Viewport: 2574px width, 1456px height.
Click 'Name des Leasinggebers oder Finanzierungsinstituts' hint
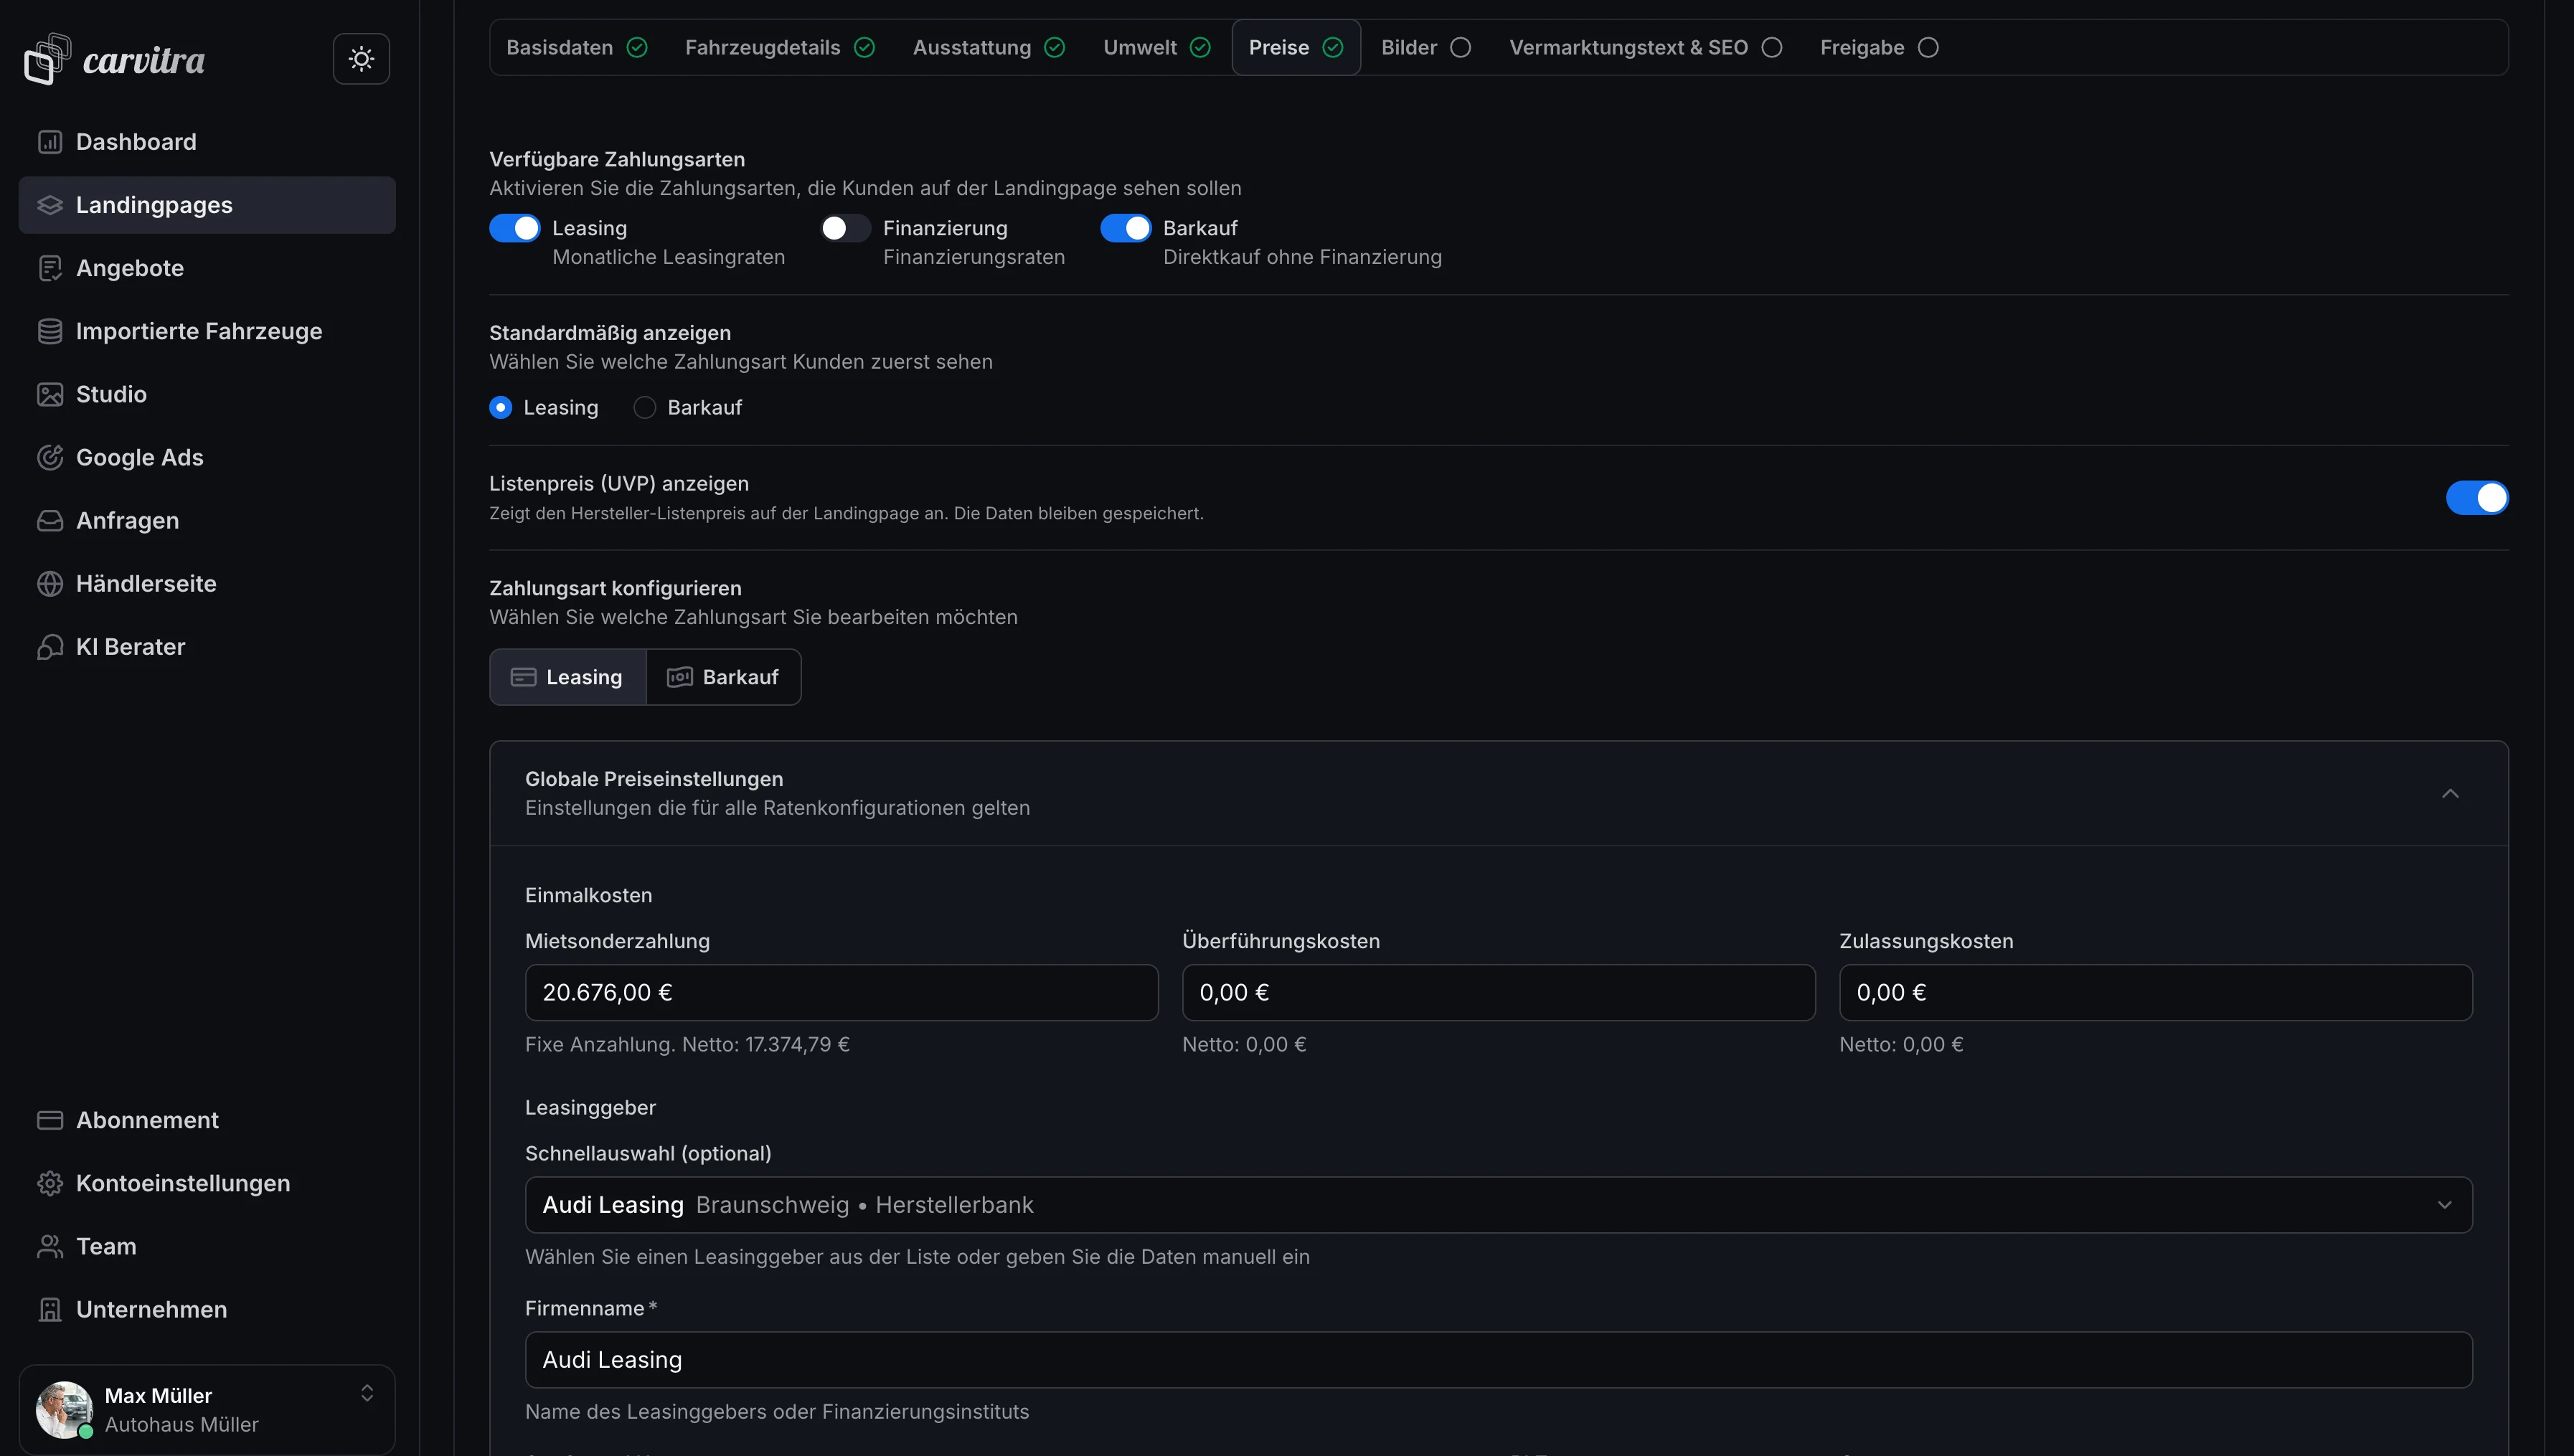777,1411
